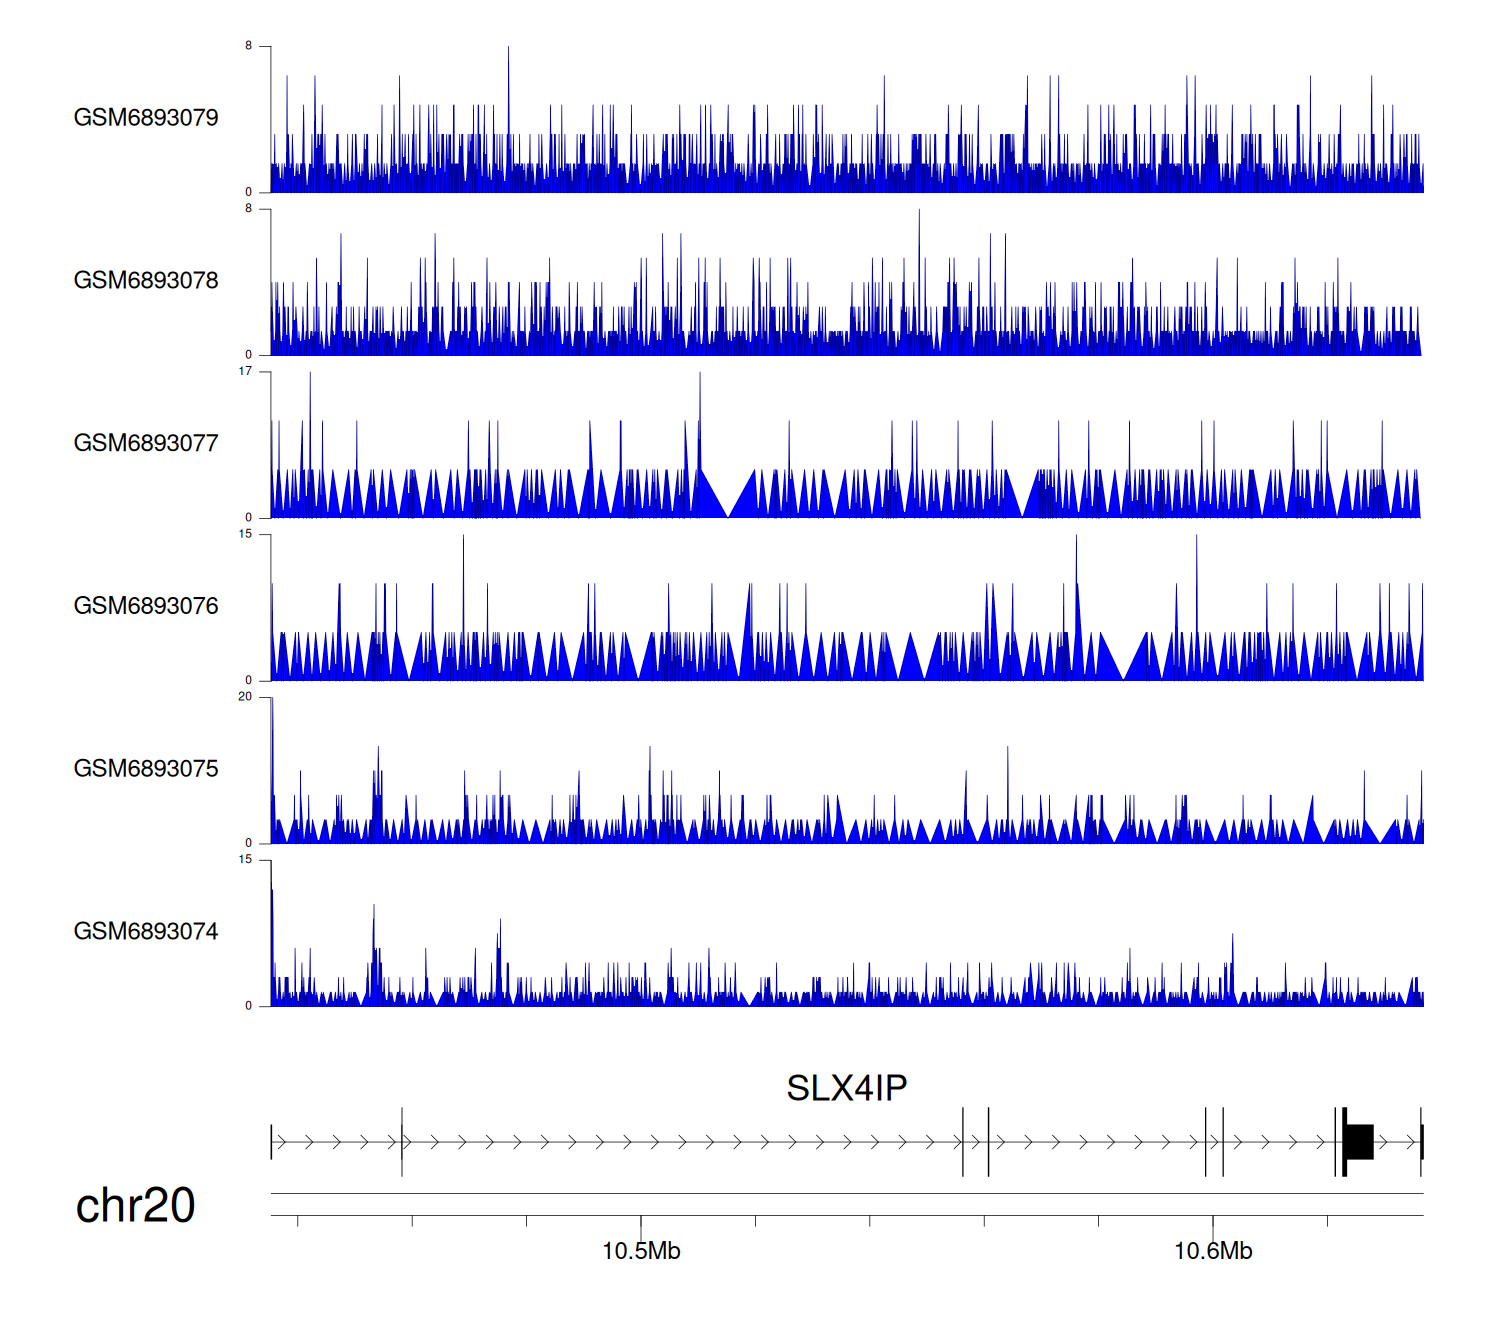Click y-axis zero label of GSM6893074 track

[249, 1006]
